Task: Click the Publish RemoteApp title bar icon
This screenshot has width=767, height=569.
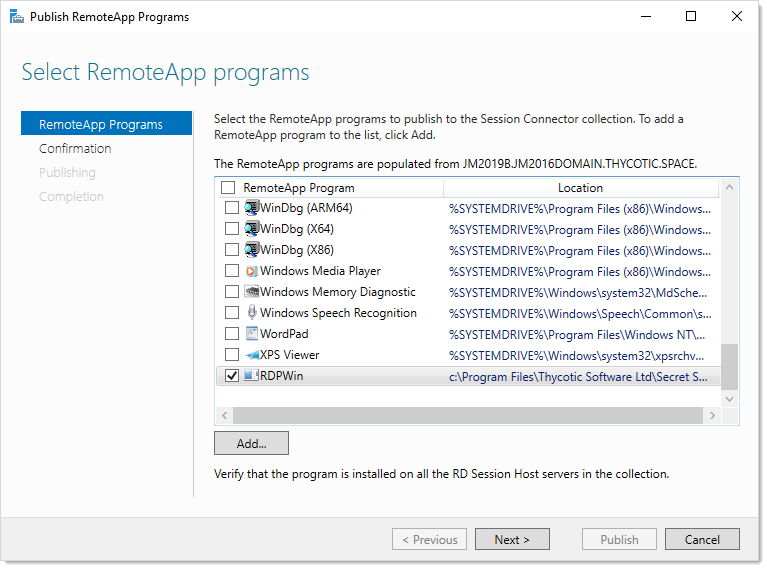Action: (17, 17)
